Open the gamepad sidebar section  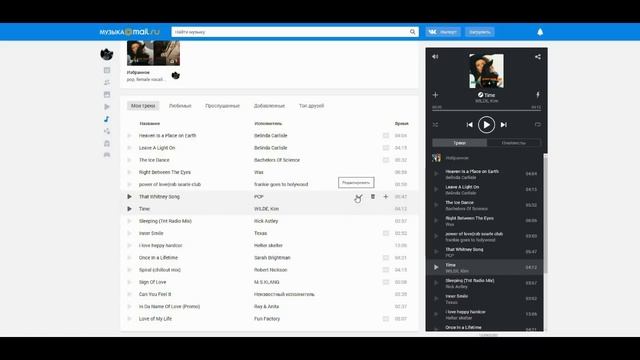point(107,155)
